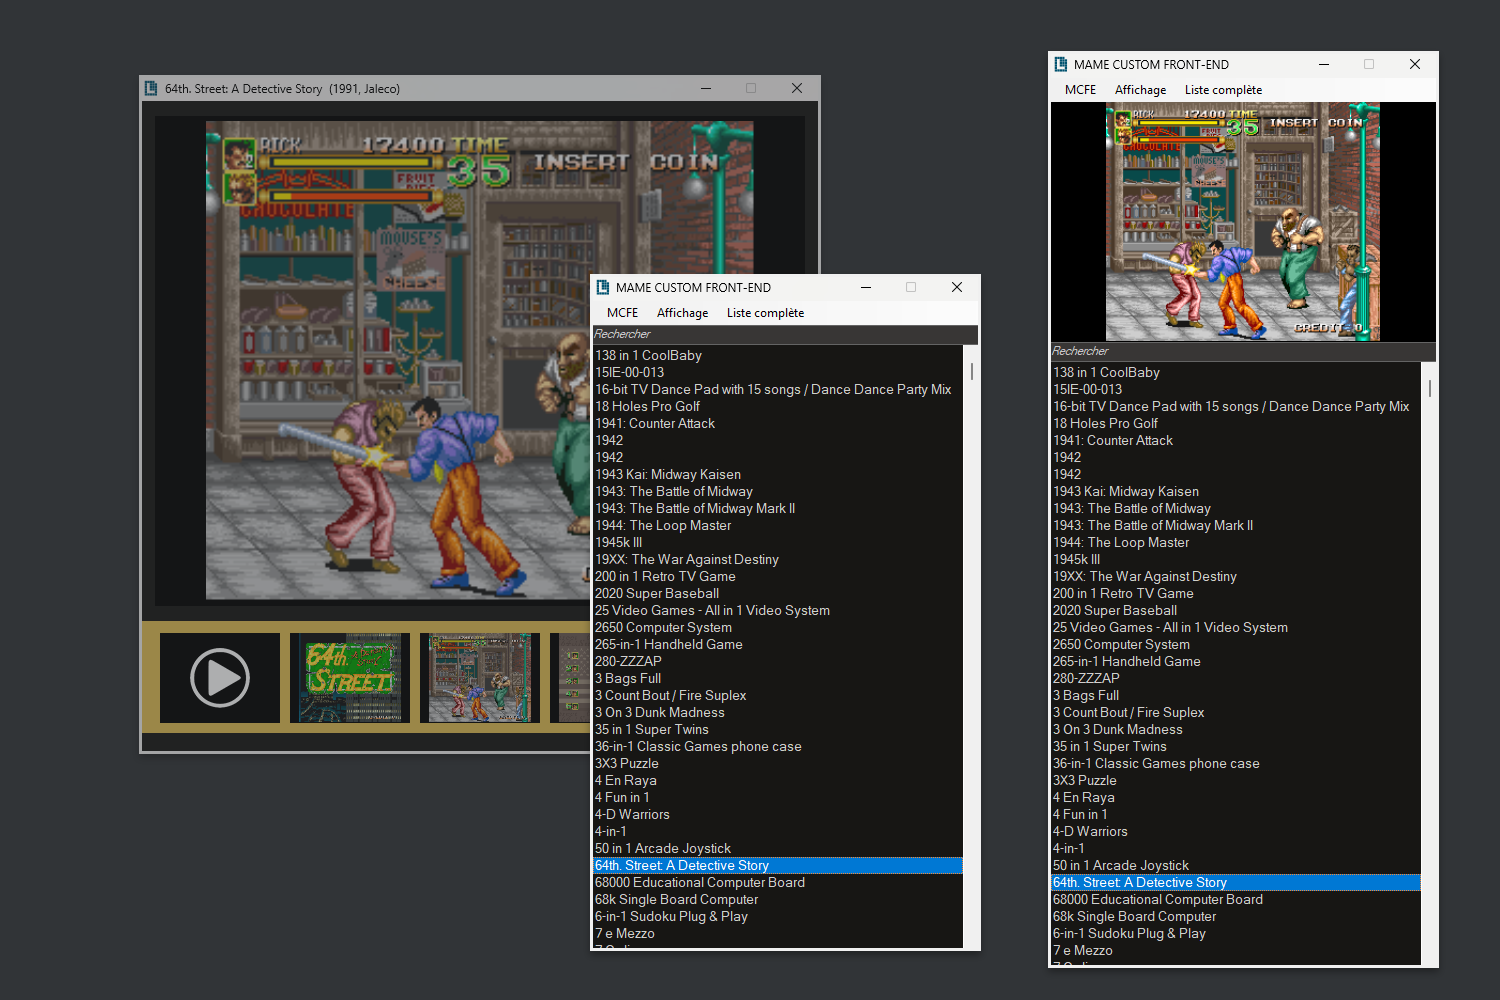Select "16-bit TV Dance Pad" entry in center window

click(x=777, y=389)
